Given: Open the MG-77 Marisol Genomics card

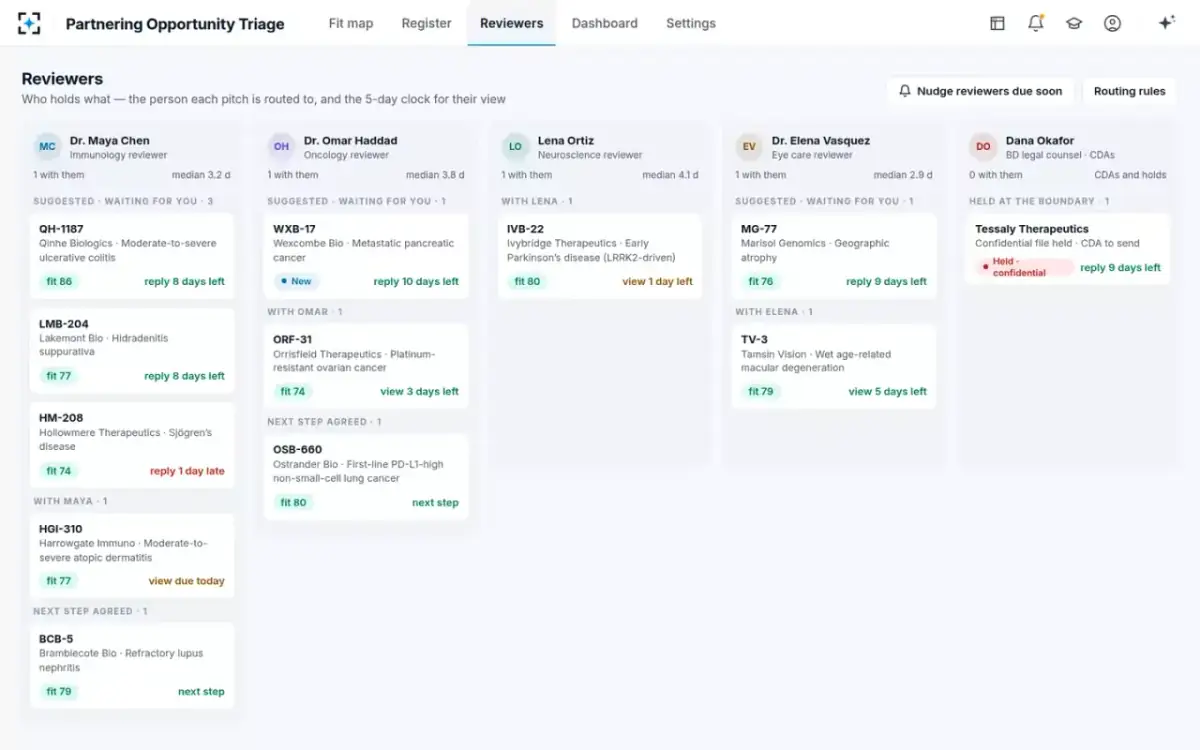Looking at the screenshot, I should point(834,256).
